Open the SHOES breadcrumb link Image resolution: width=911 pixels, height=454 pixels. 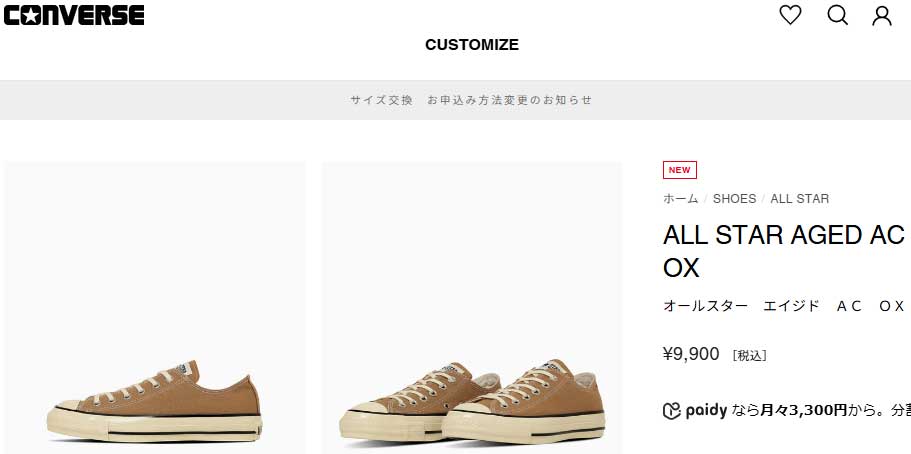tap(734, 199)
